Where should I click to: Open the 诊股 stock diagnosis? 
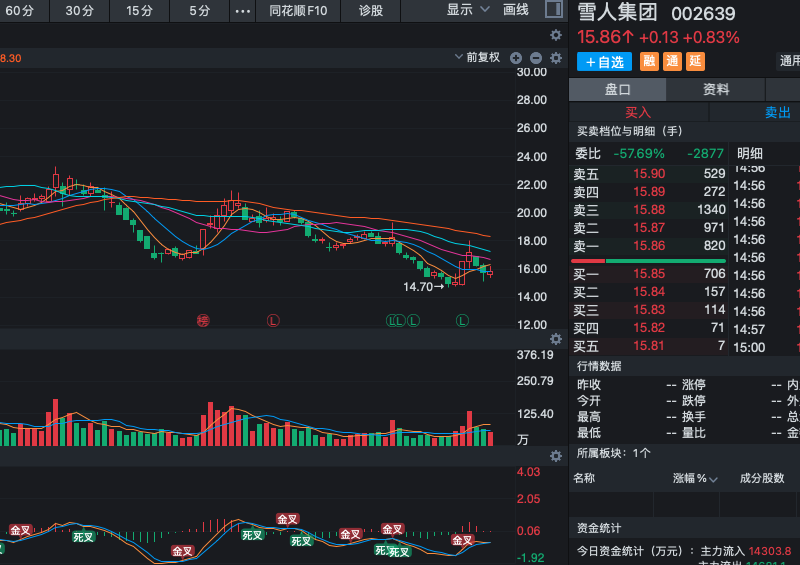371,11
